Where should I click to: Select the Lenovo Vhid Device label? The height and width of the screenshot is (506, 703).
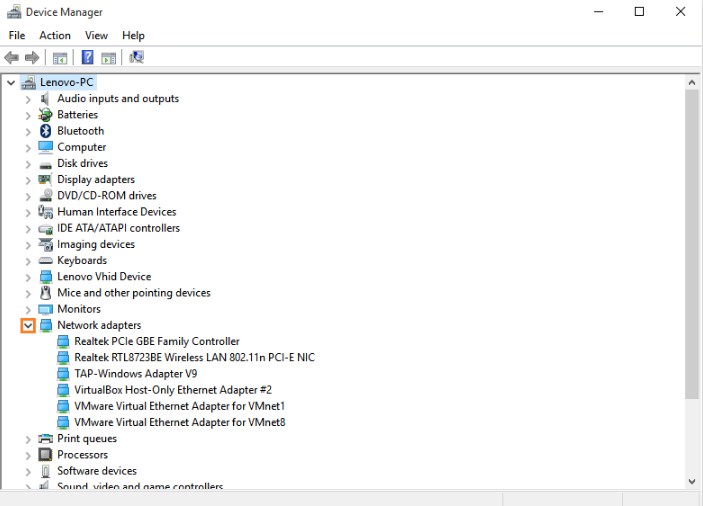tap(104, 277)
